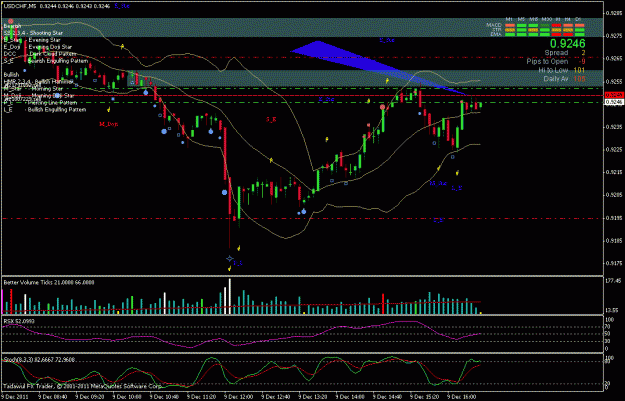Click the white 0.9246 price tag on axis
The height and width of the screenshot is (401, 625).
614,102
